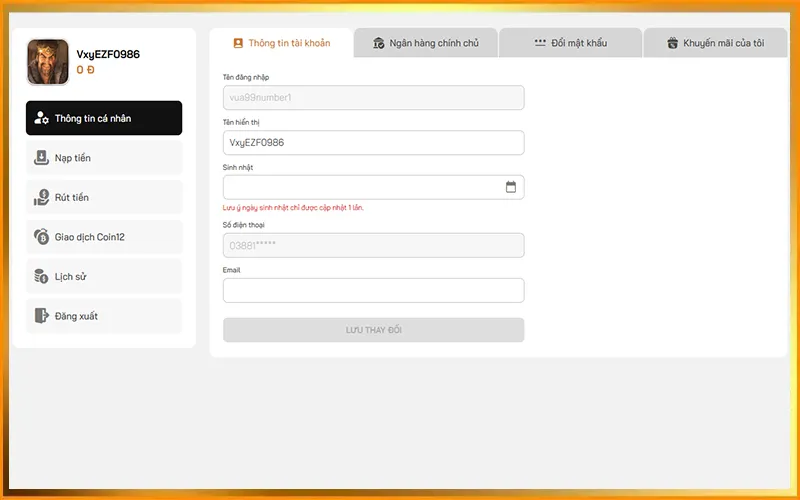Open Lịch sử in sidebar

click(x=104, y=277)
